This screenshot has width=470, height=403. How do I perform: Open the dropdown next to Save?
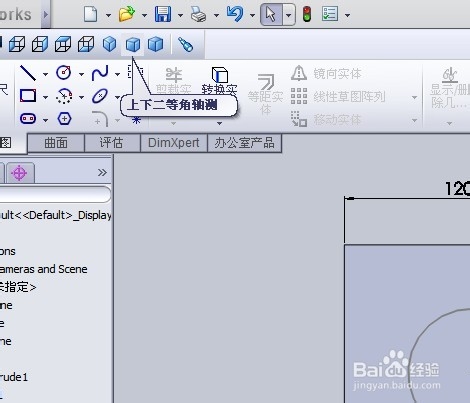click(x=180, y=15)
